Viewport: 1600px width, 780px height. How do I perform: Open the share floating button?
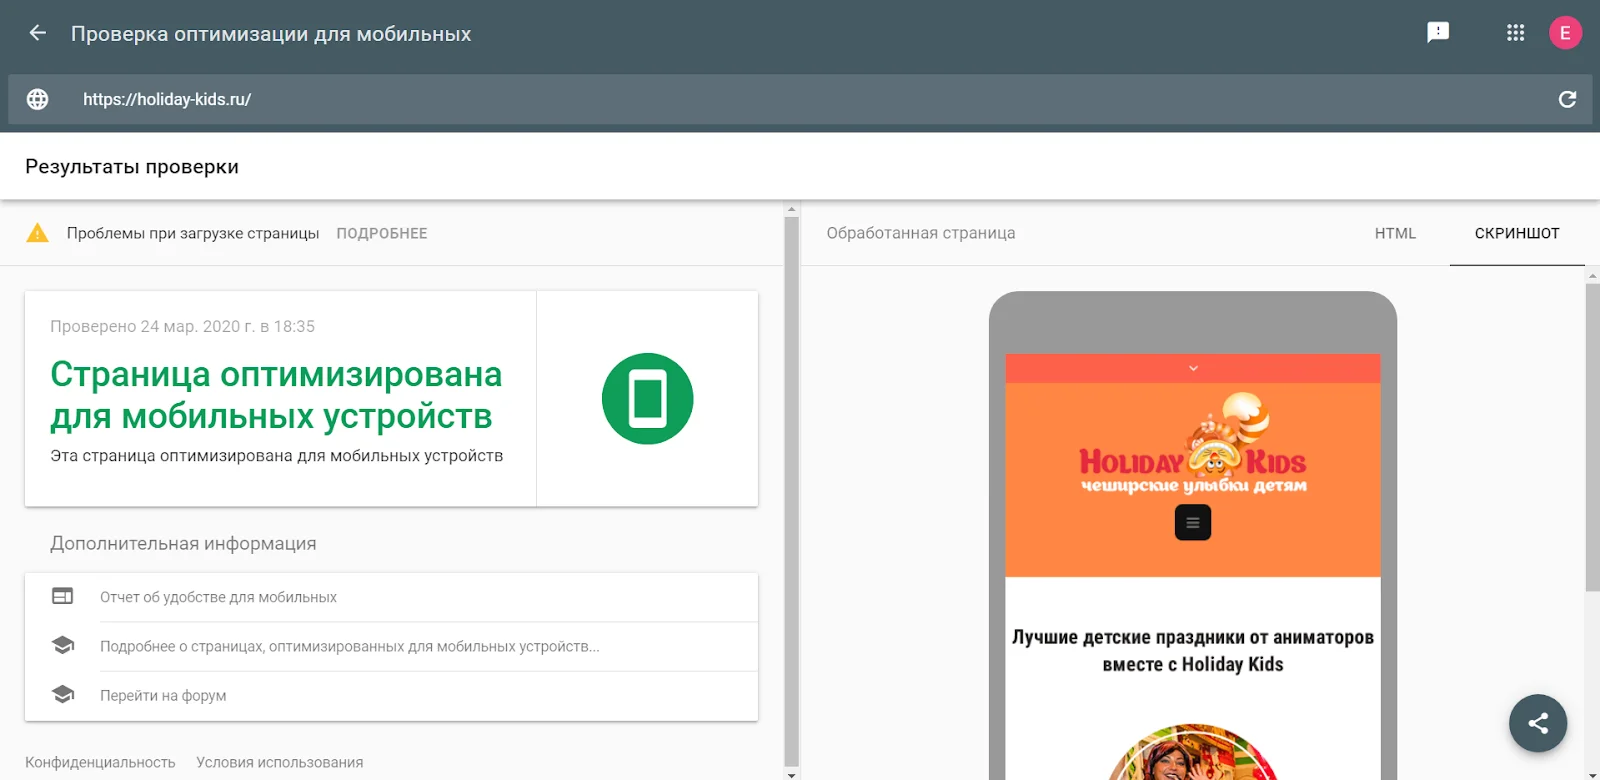click(1538, 723)
